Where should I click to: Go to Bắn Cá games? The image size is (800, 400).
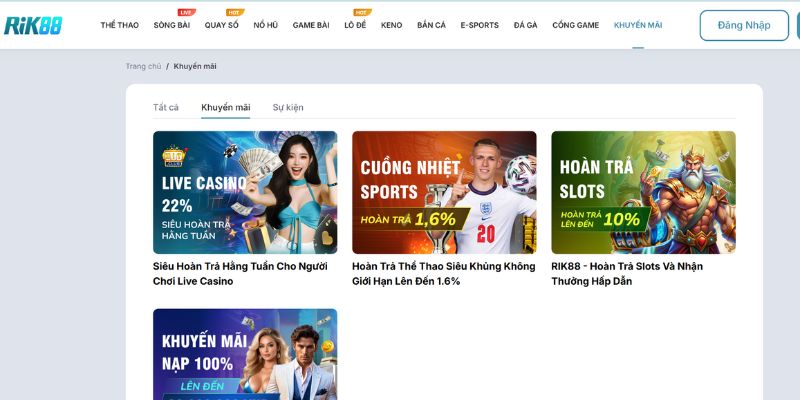point(431,25)
